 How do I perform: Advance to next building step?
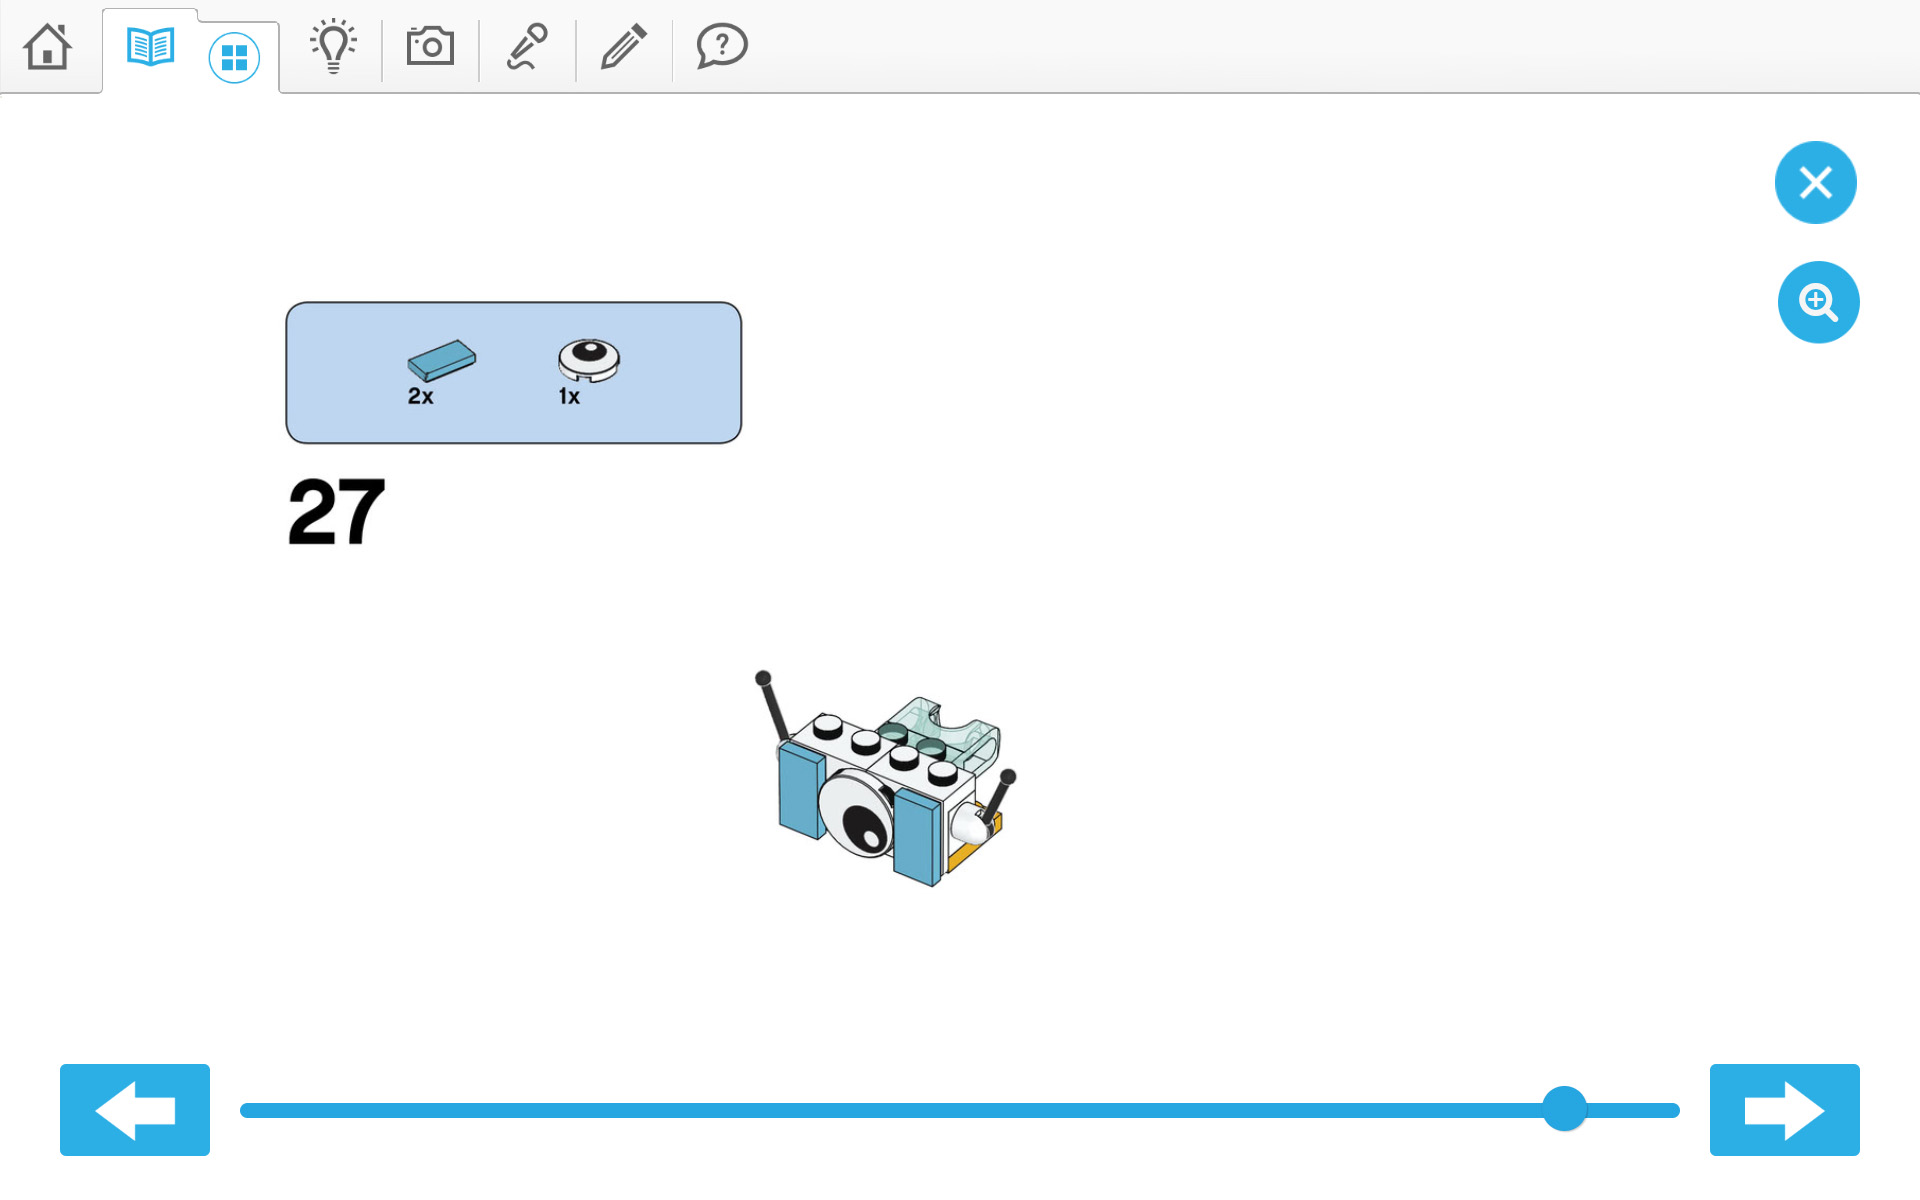coord(1785,1110)
